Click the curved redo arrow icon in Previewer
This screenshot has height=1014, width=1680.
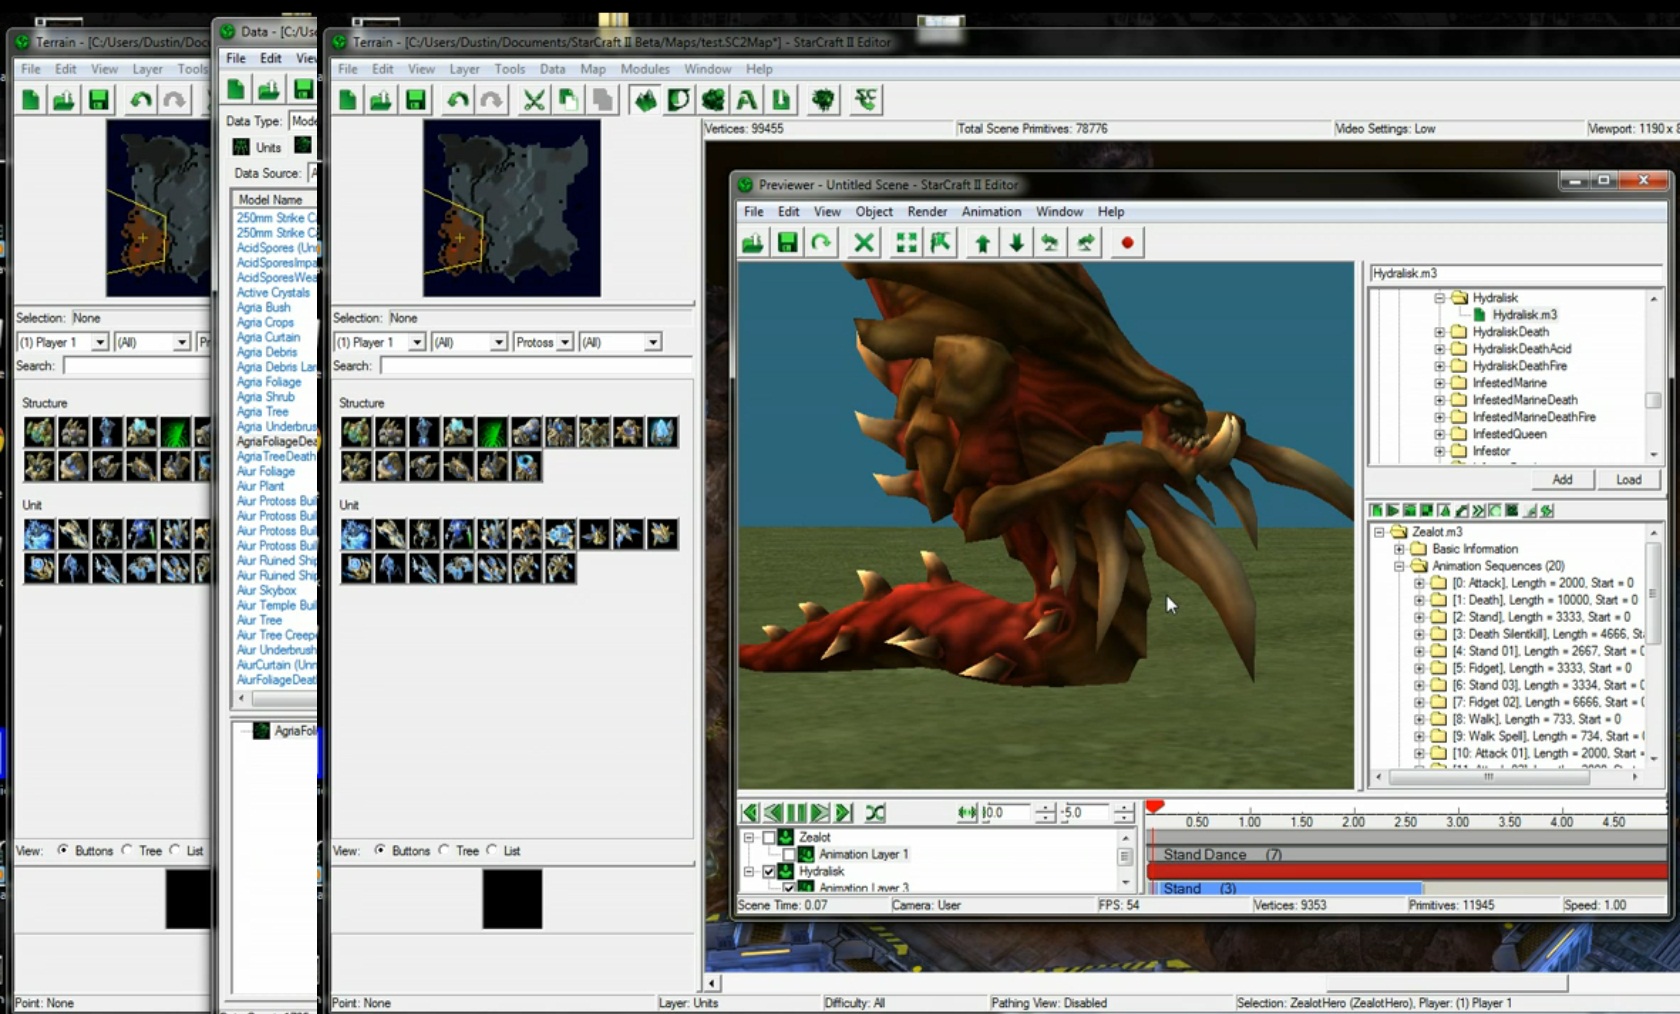(821, 243)
